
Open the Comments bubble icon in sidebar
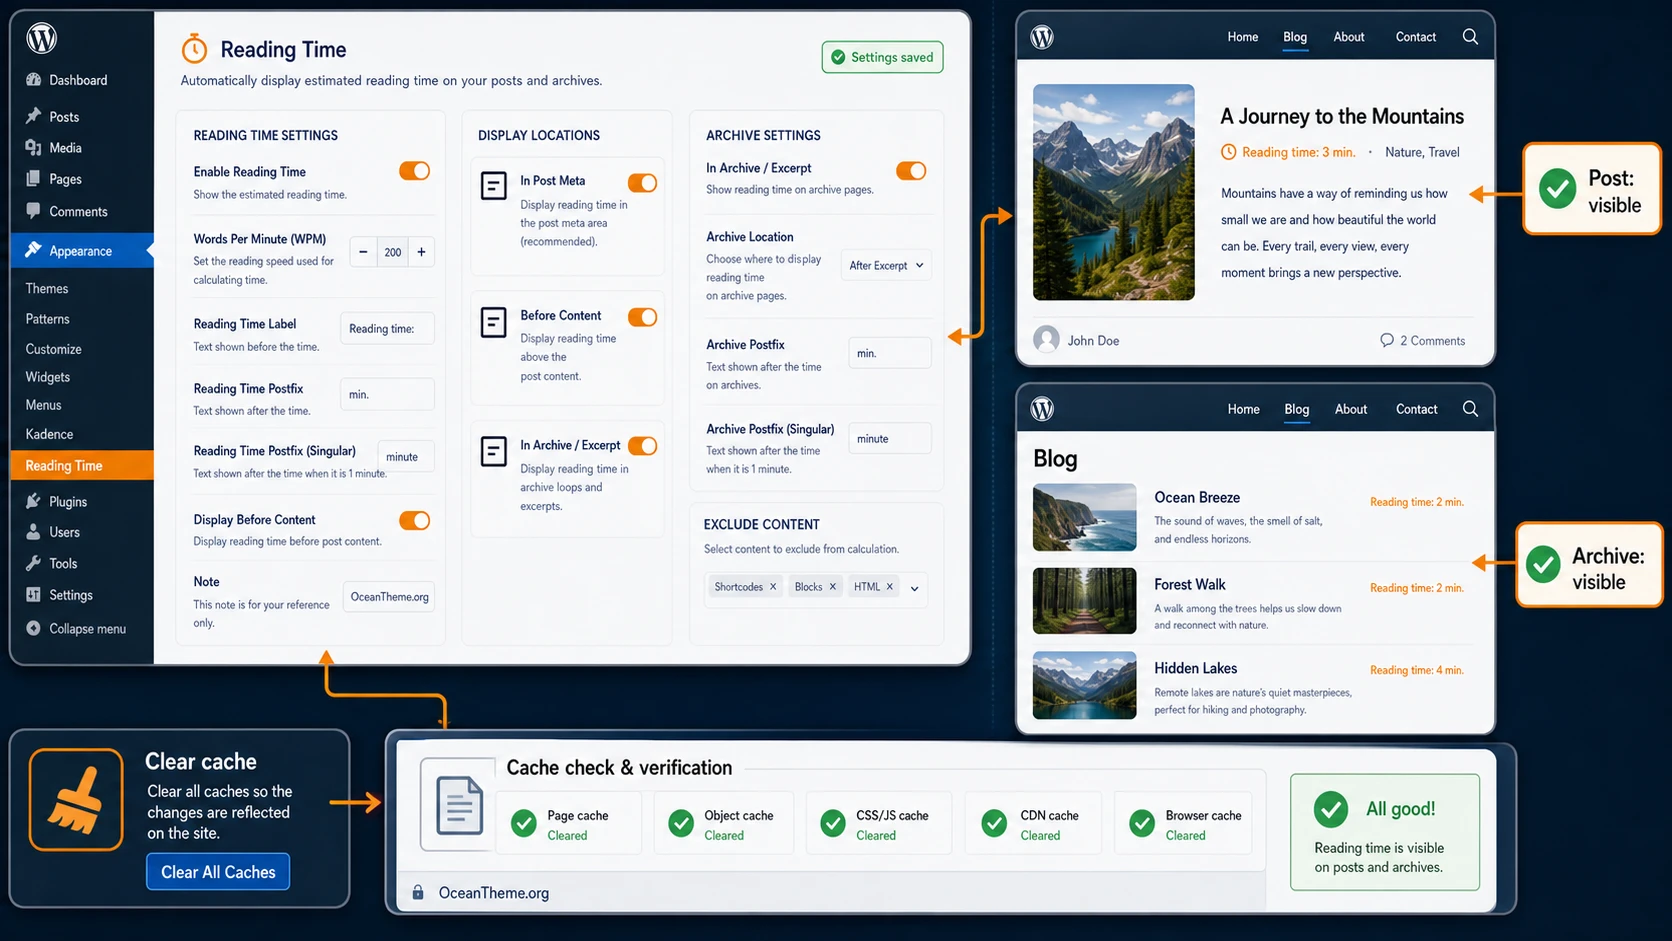point(34,211)
